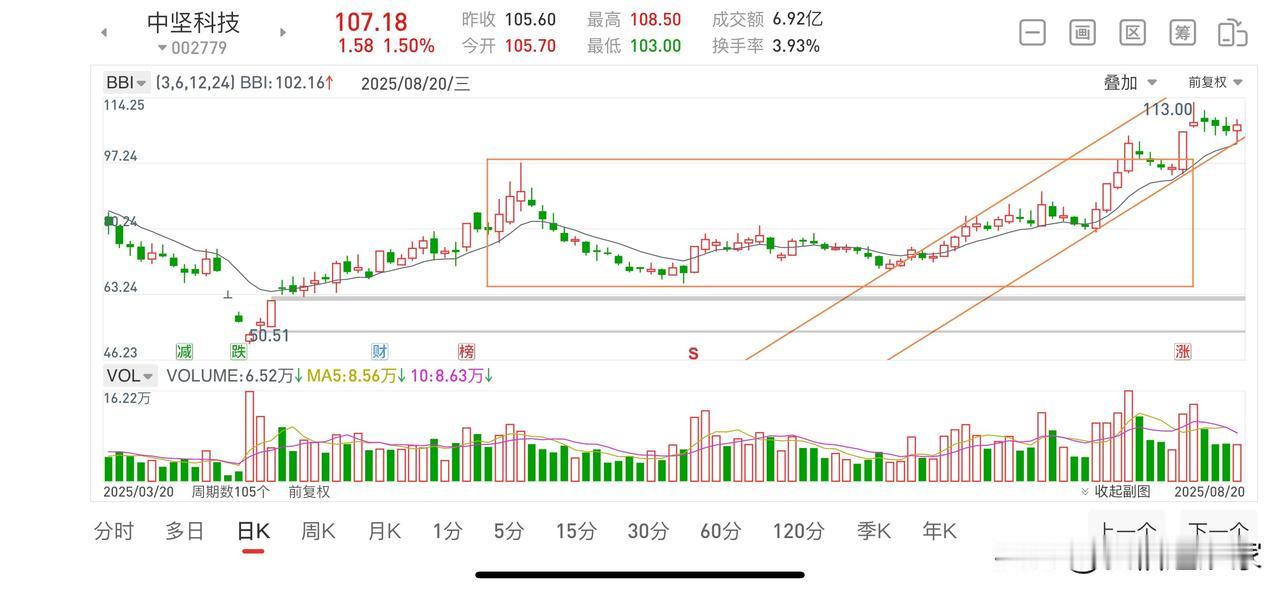Switch to the 分时 tab
This screenshot has width=1280, height=589.
pos(114,531)
